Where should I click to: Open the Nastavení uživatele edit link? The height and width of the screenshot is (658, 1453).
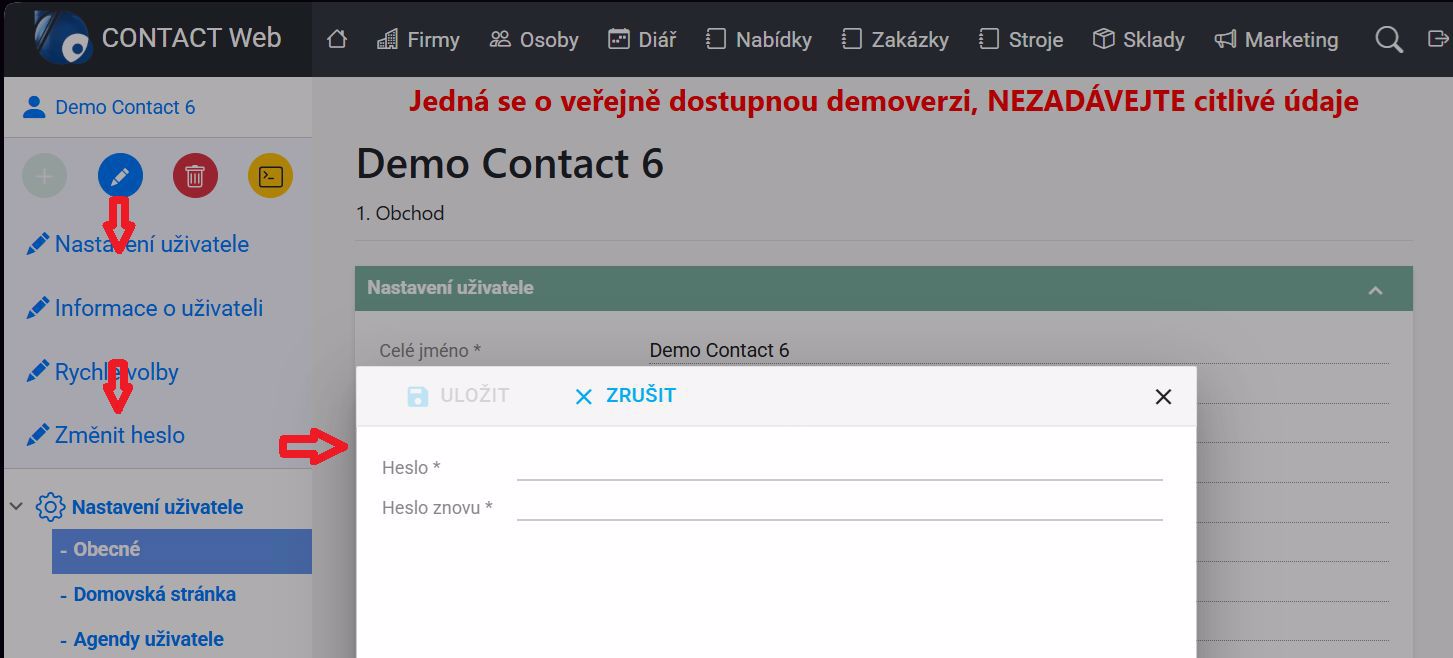(138, 244)
